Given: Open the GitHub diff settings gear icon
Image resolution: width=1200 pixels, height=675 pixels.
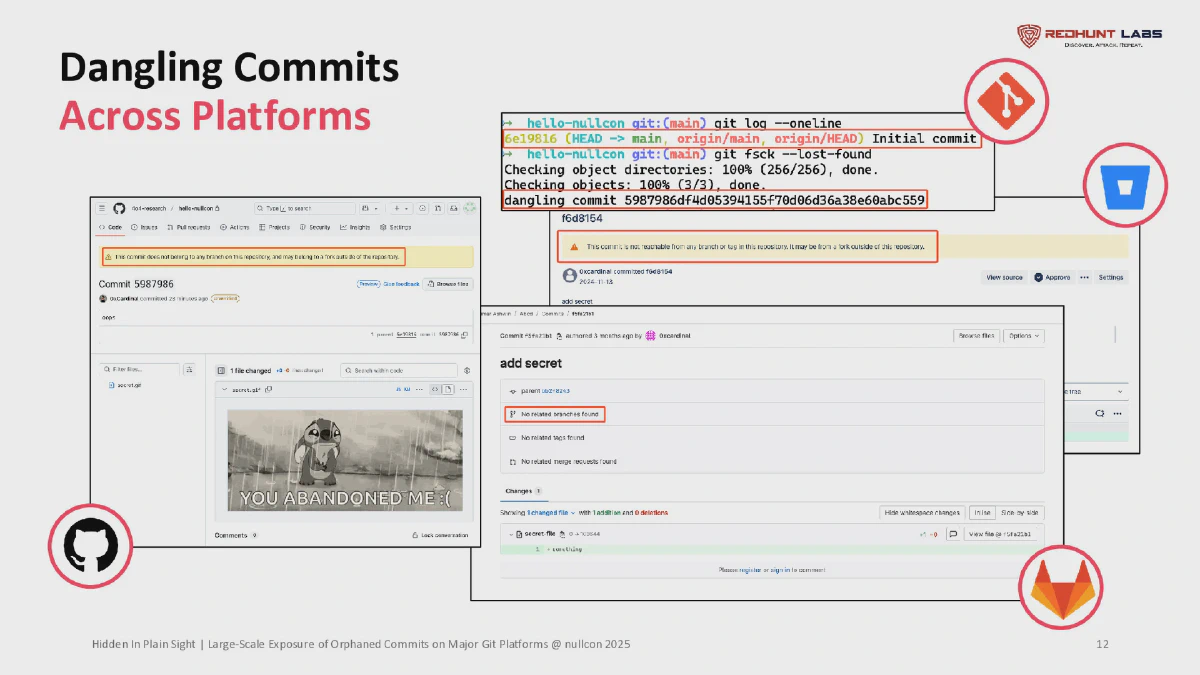Looking at the screenshot, I should 467,370.
